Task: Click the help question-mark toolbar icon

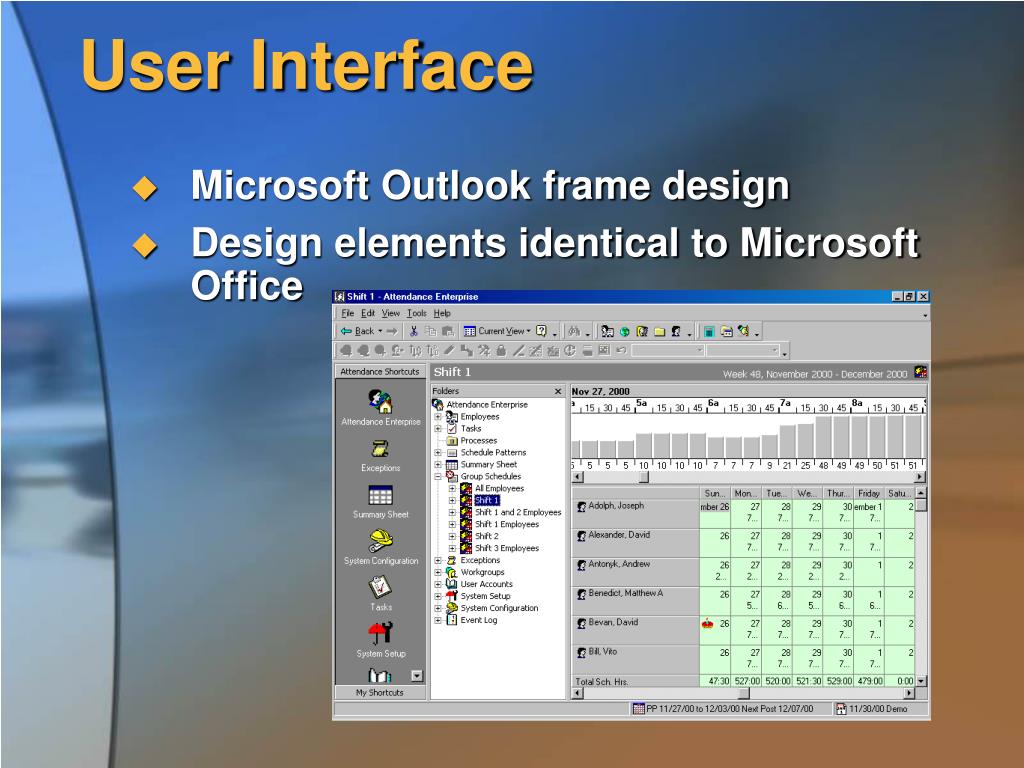Action: 541,331
